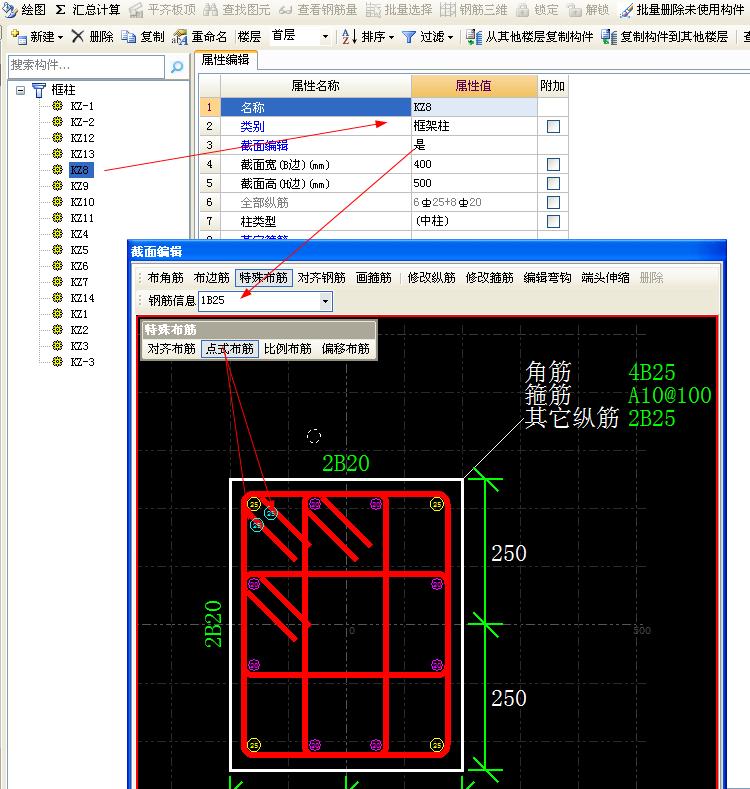Select KZ6 in the component tree
The image size is (750, 789).
pos(80,266)
